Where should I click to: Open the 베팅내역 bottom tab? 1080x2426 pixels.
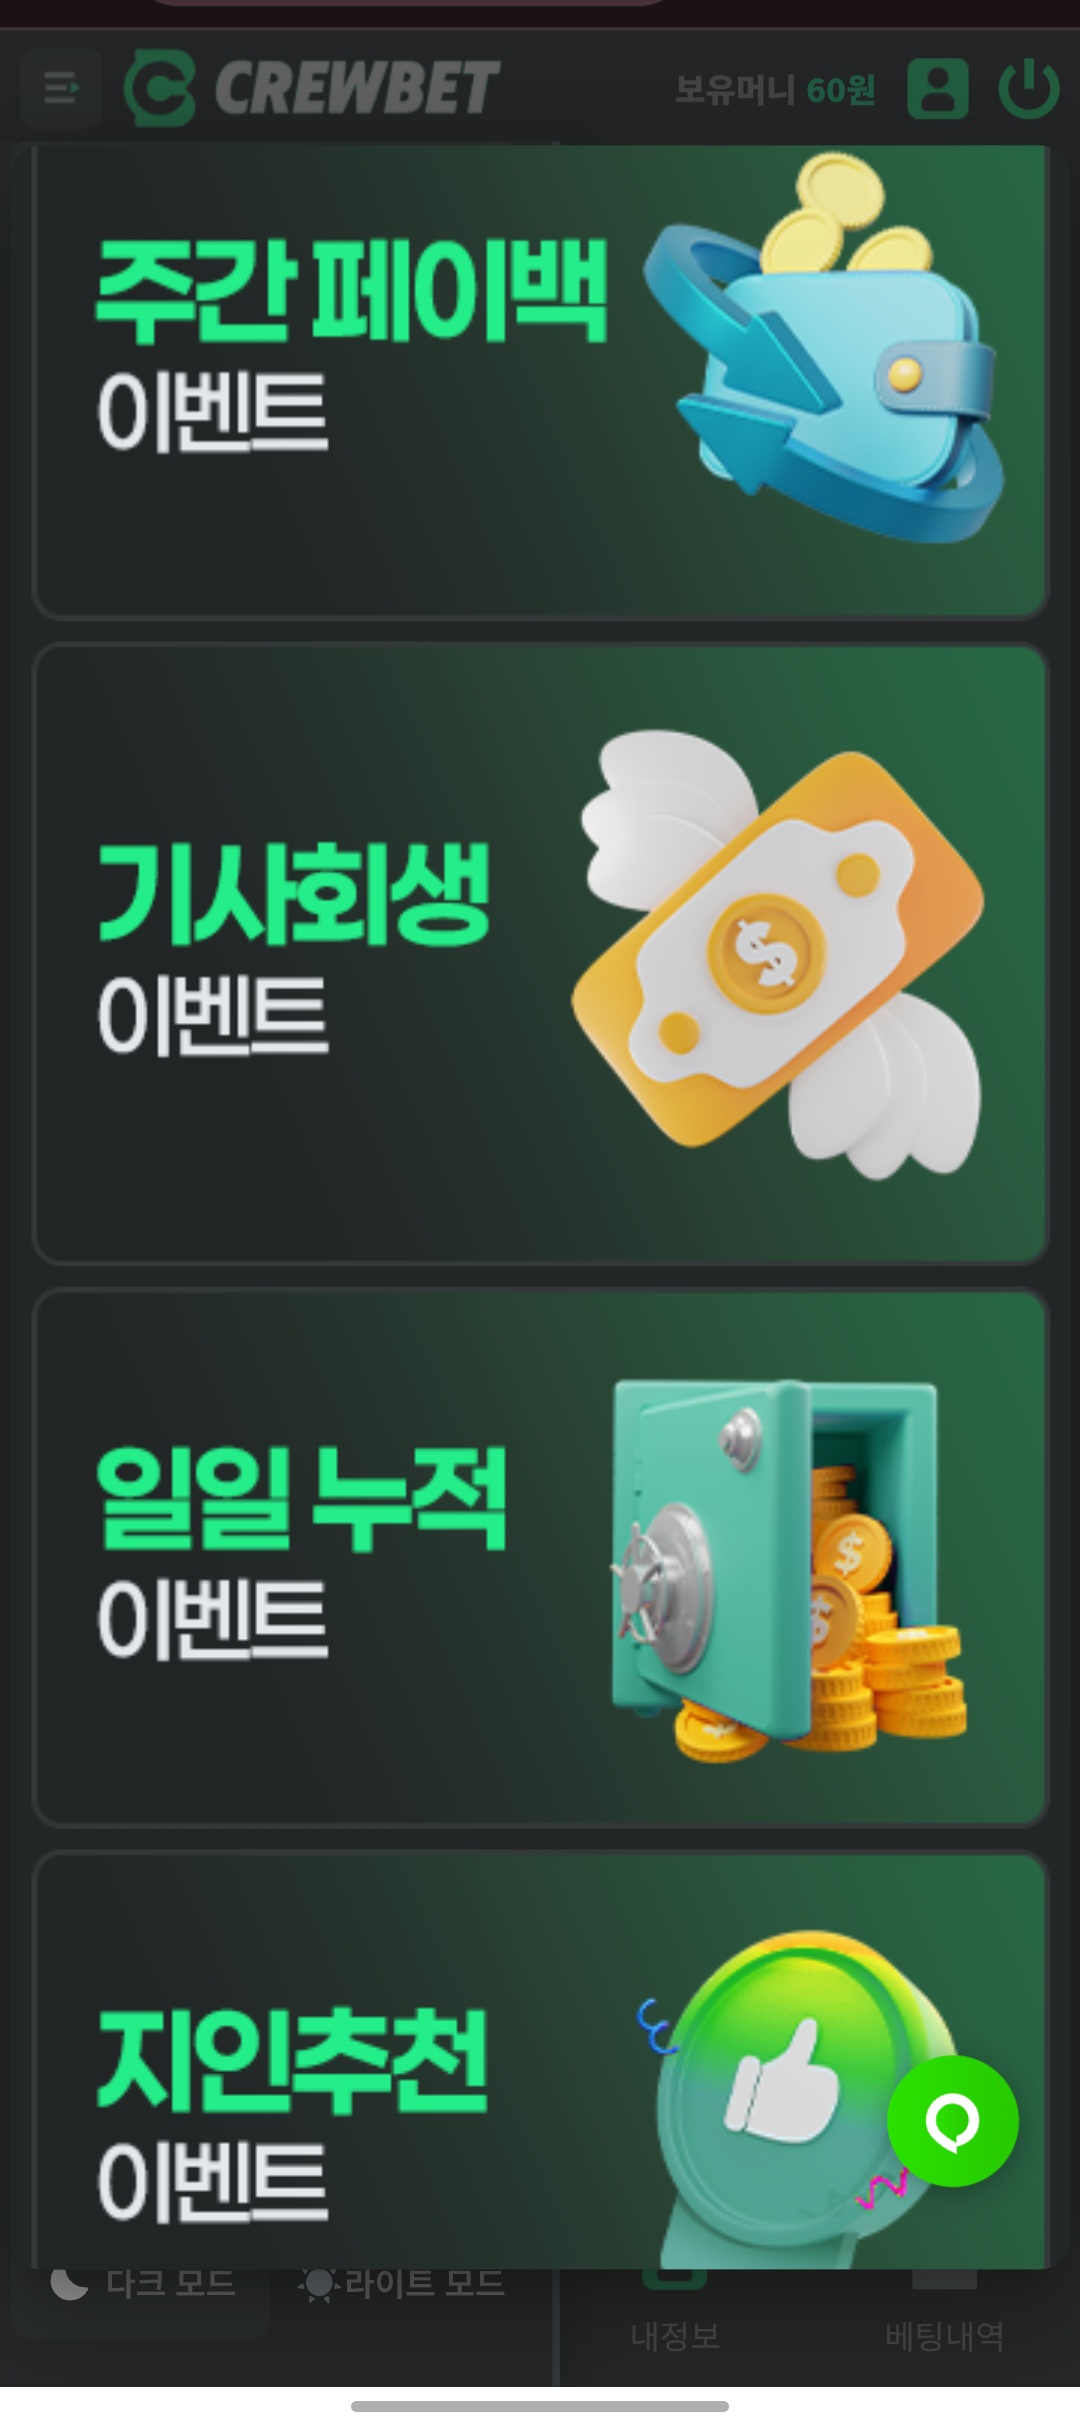tap(944, 2336)
